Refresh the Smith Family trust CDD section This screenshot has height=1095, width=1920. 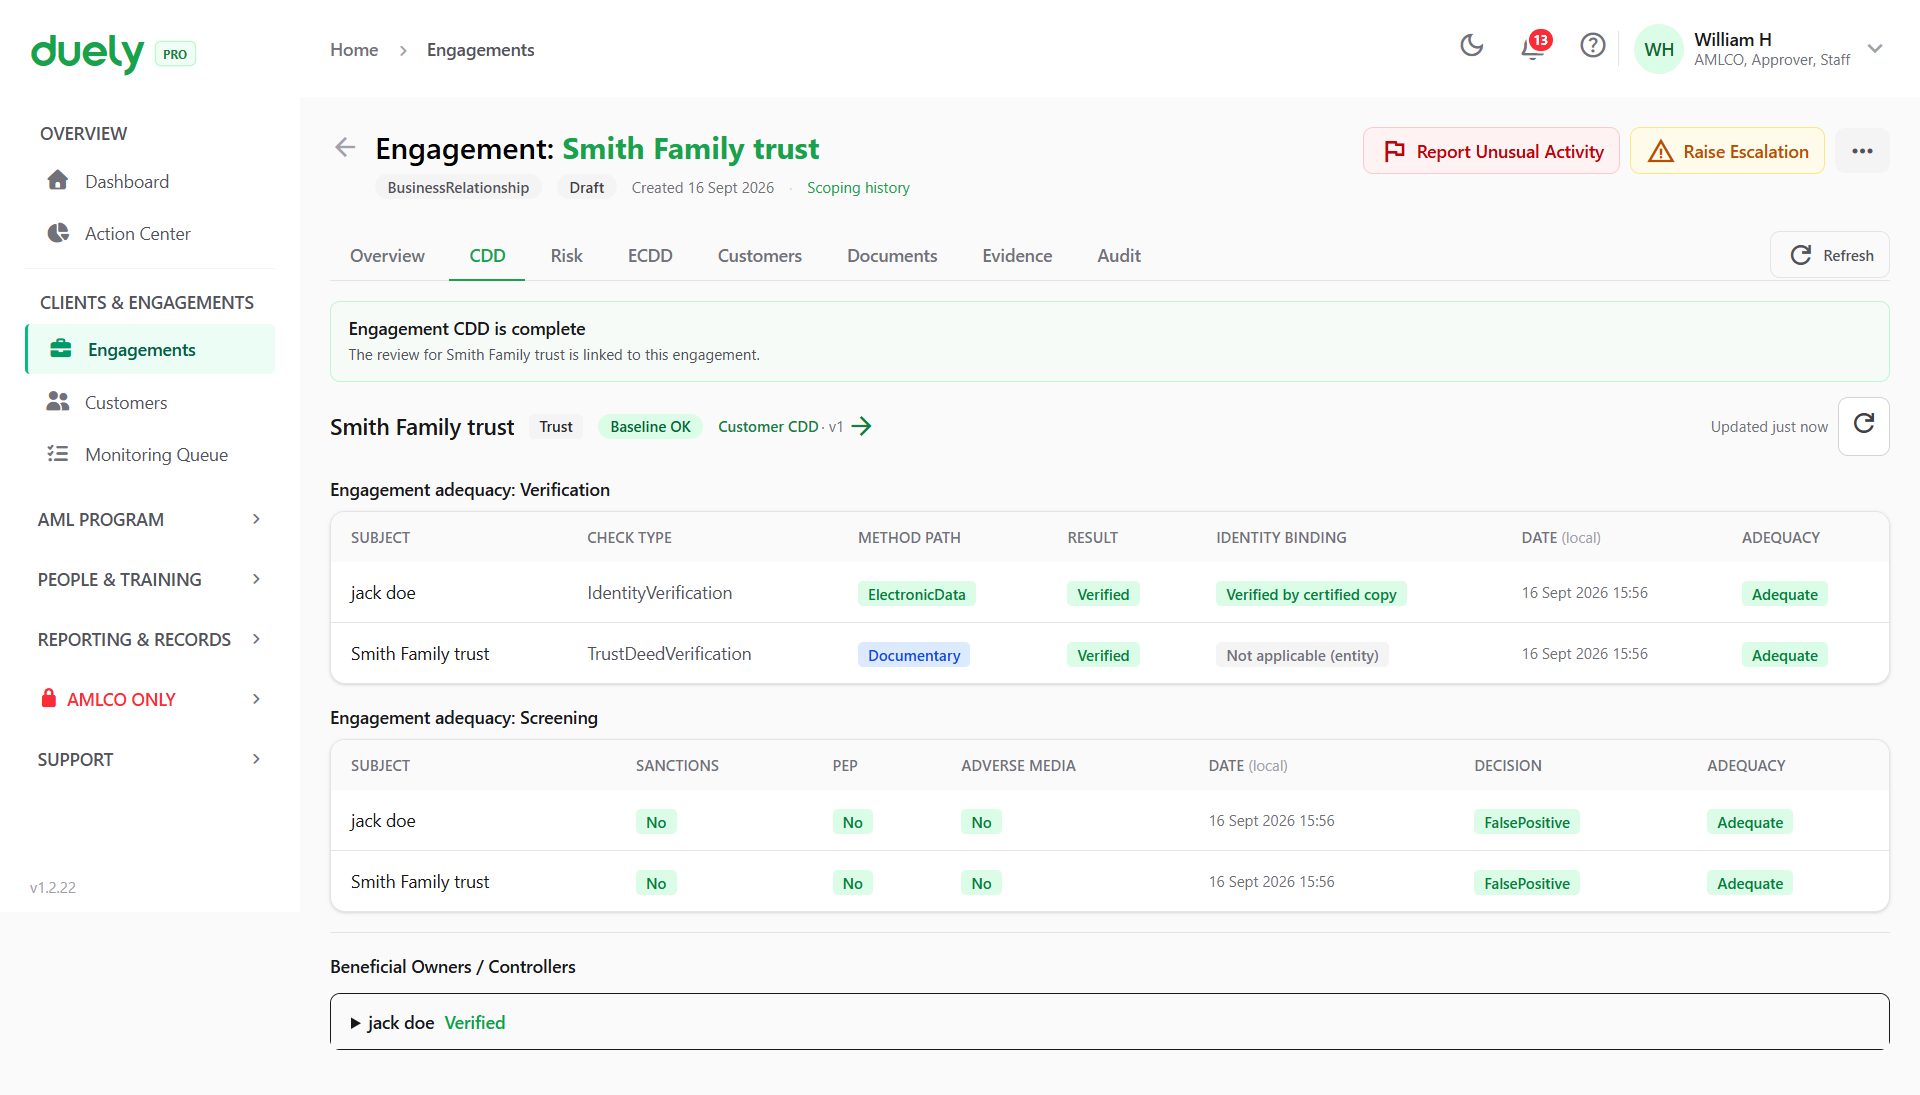1864,426
